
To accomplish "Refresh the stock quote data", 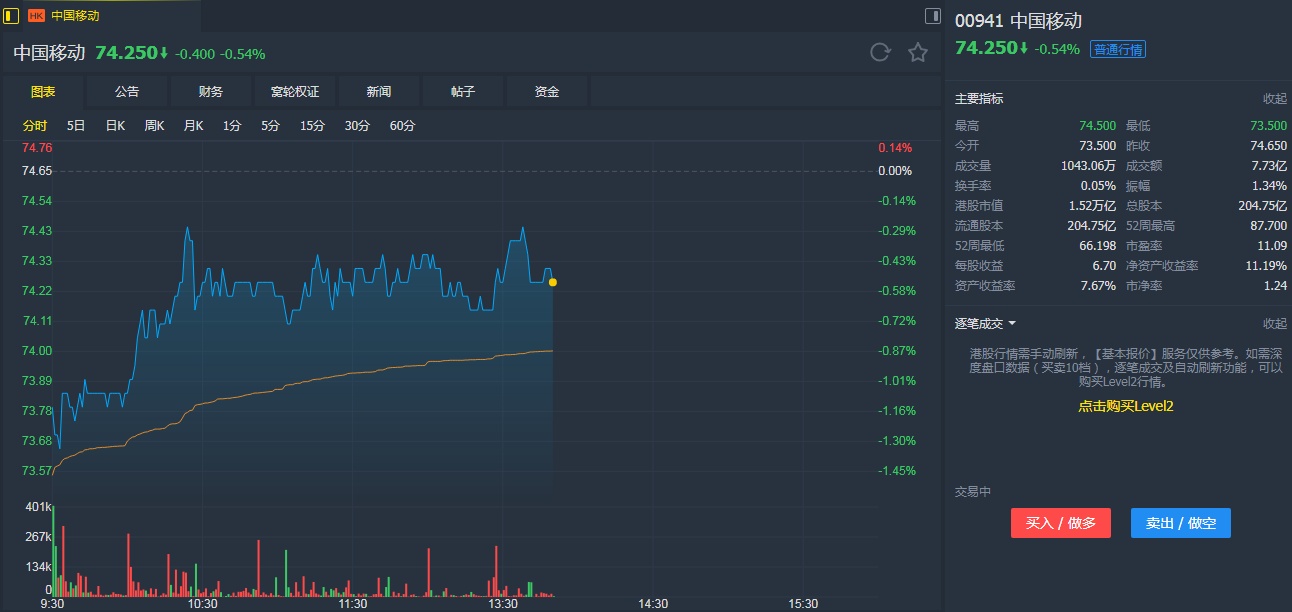I will [880, 53].
